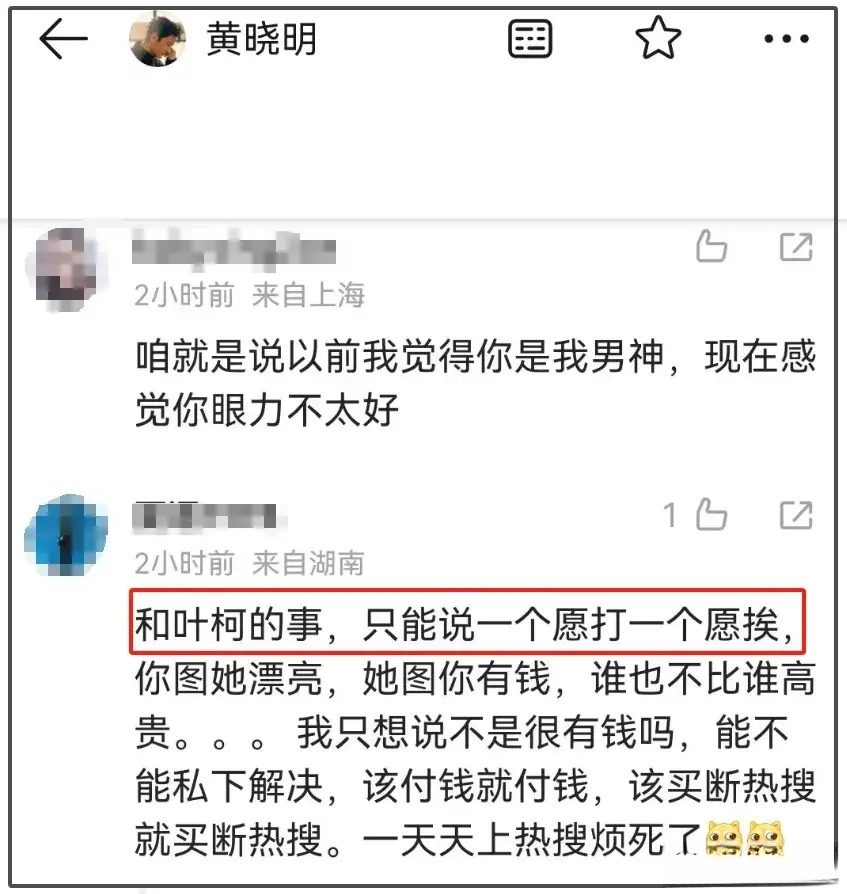Image resolution: width=847 pixels, height=894 pixels.
Task: Tap the 来自湖南 location label
Action: click(x=308, y=563)
